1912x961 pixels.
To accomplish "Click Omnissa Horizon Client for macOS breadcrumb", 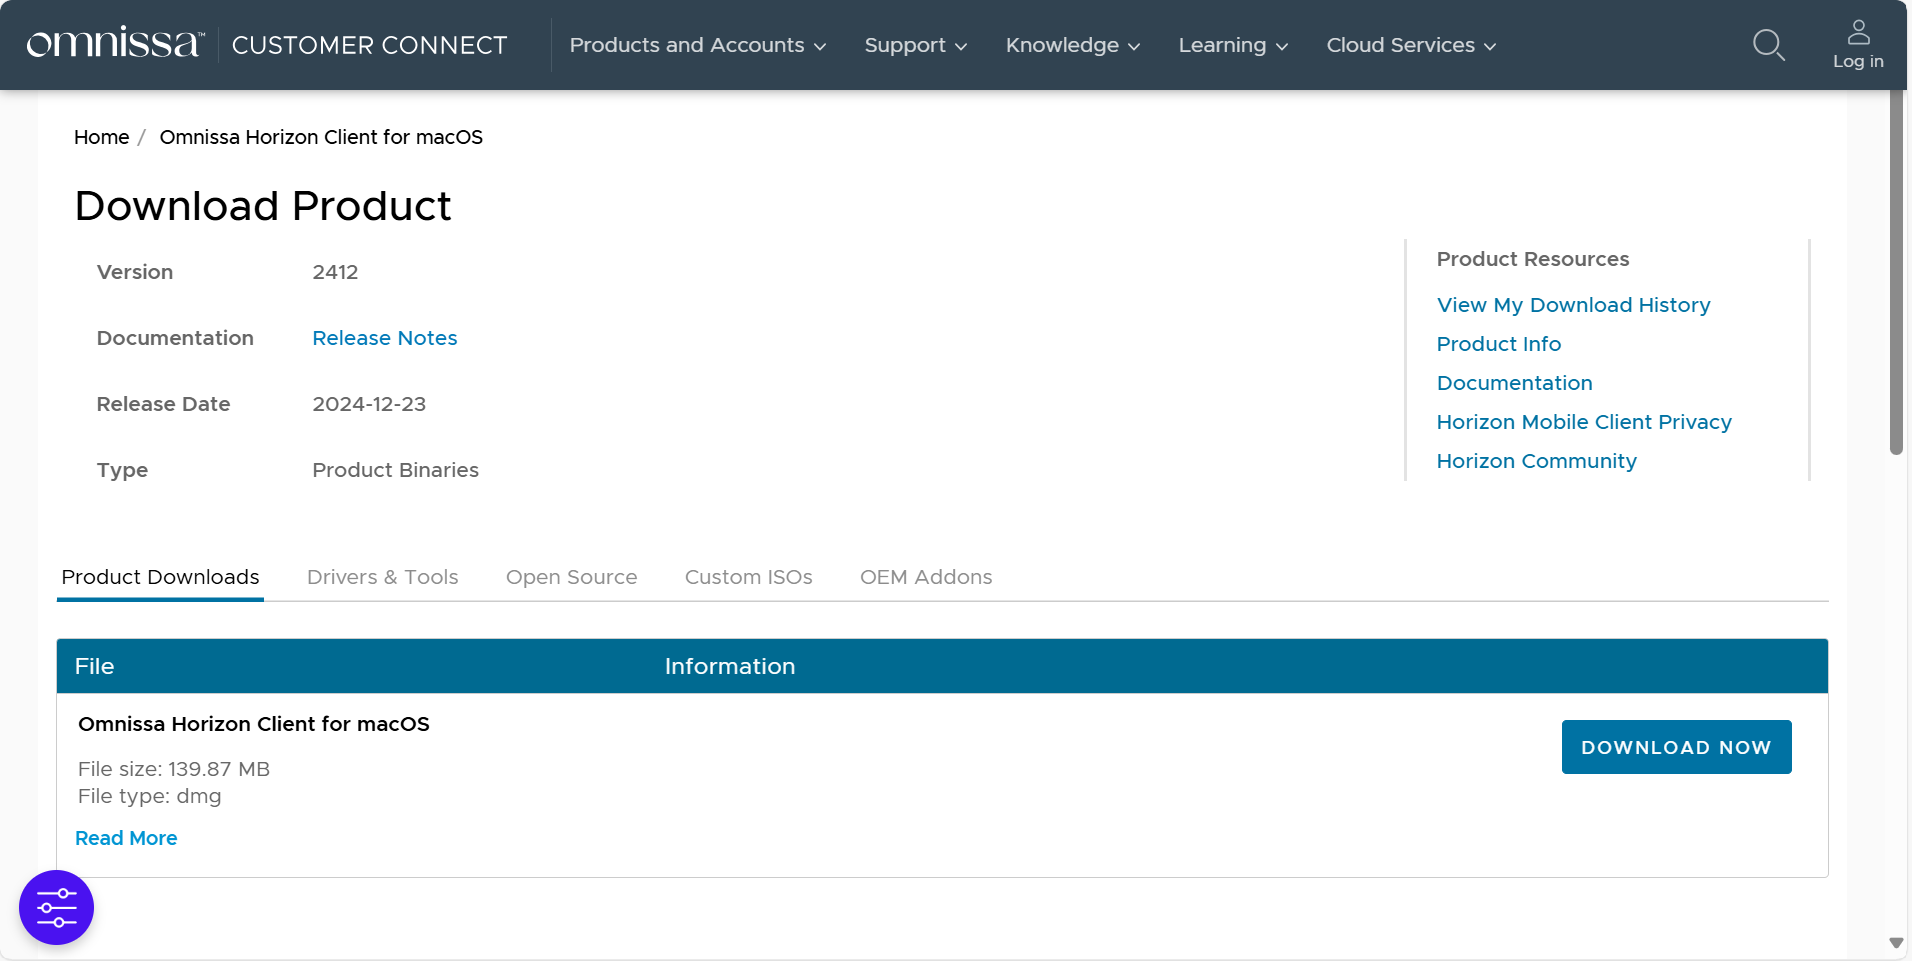I will 321,137.
